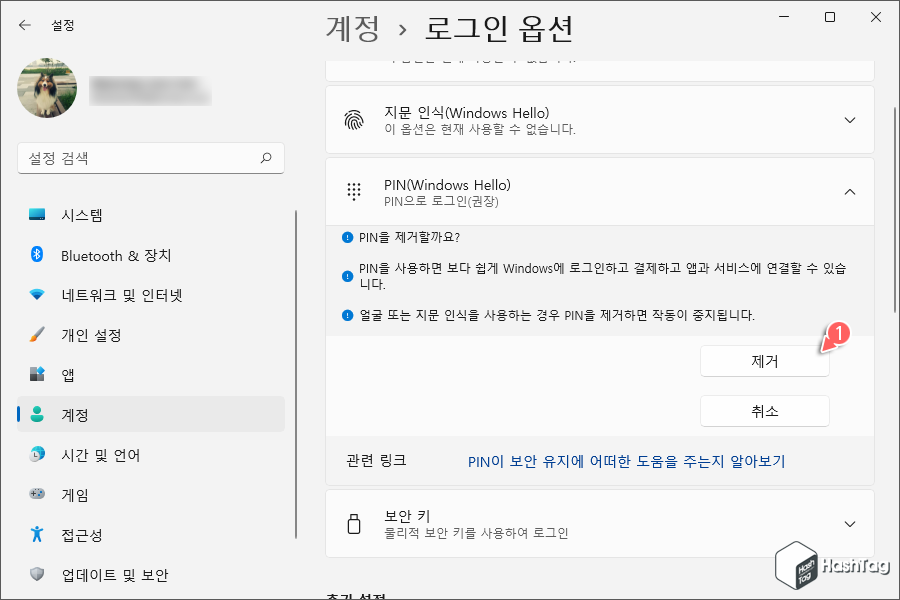Select the 관련 링크 label
Image resolution: width=900 pixels, height=600 pixels.
[377, 460]
